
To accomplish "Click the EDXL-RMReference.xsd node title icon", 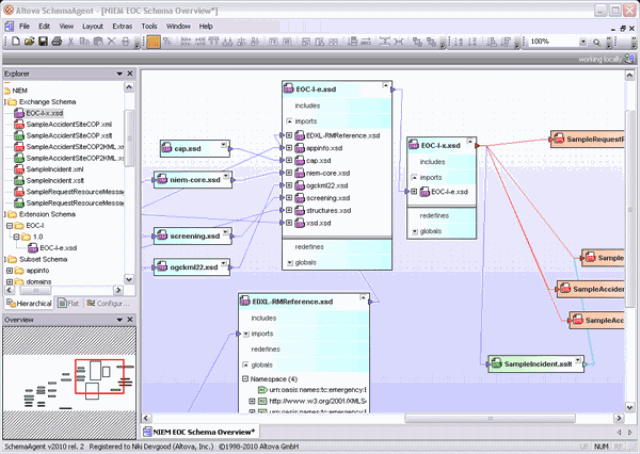I will [245, 301].
